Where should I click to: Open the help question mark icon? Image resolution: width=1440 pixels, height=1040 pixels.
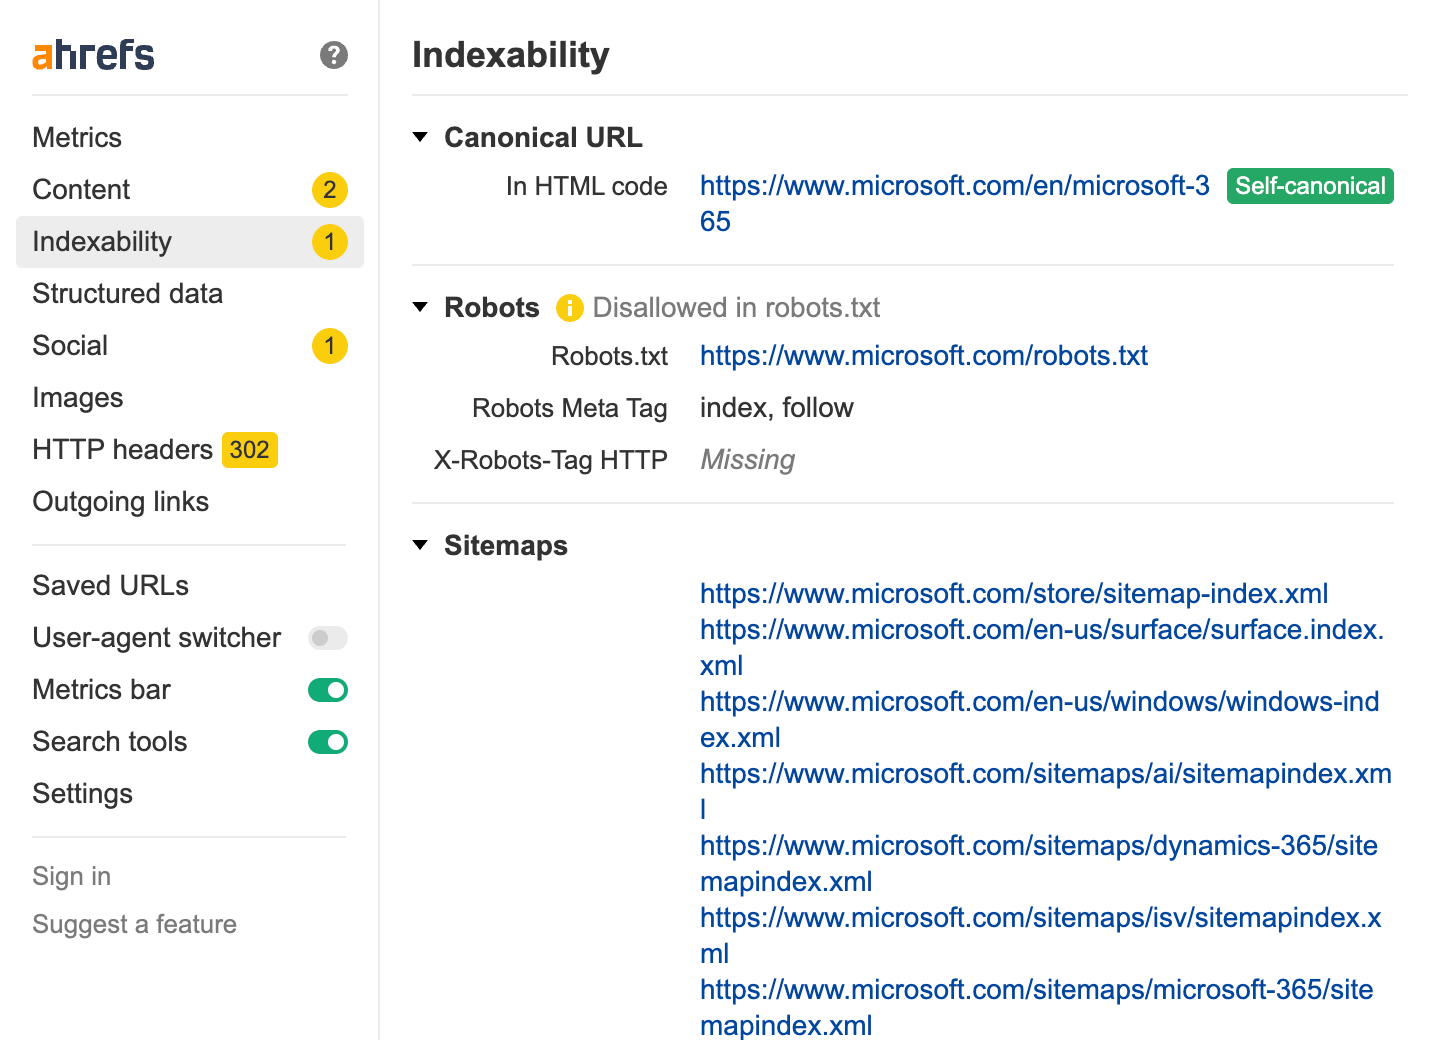(334, 55)
